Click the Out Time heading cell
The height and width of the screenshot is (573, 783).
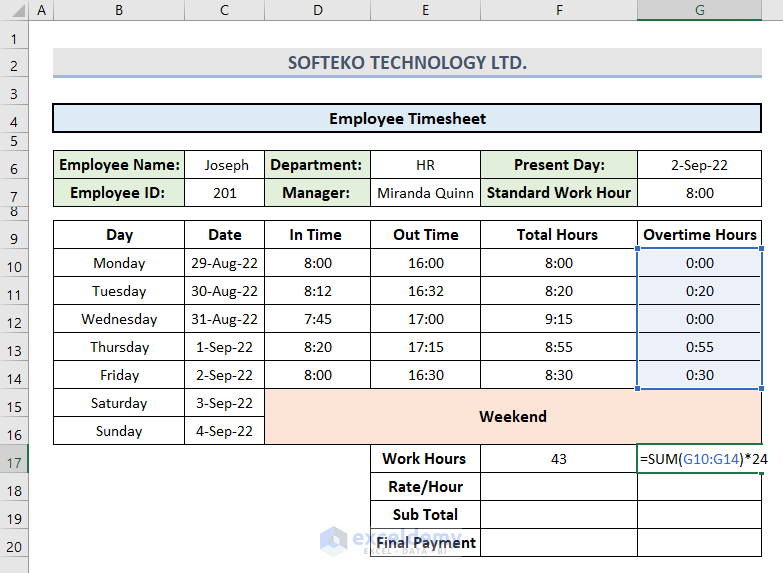pyautogui.click(x=425, y=235)
